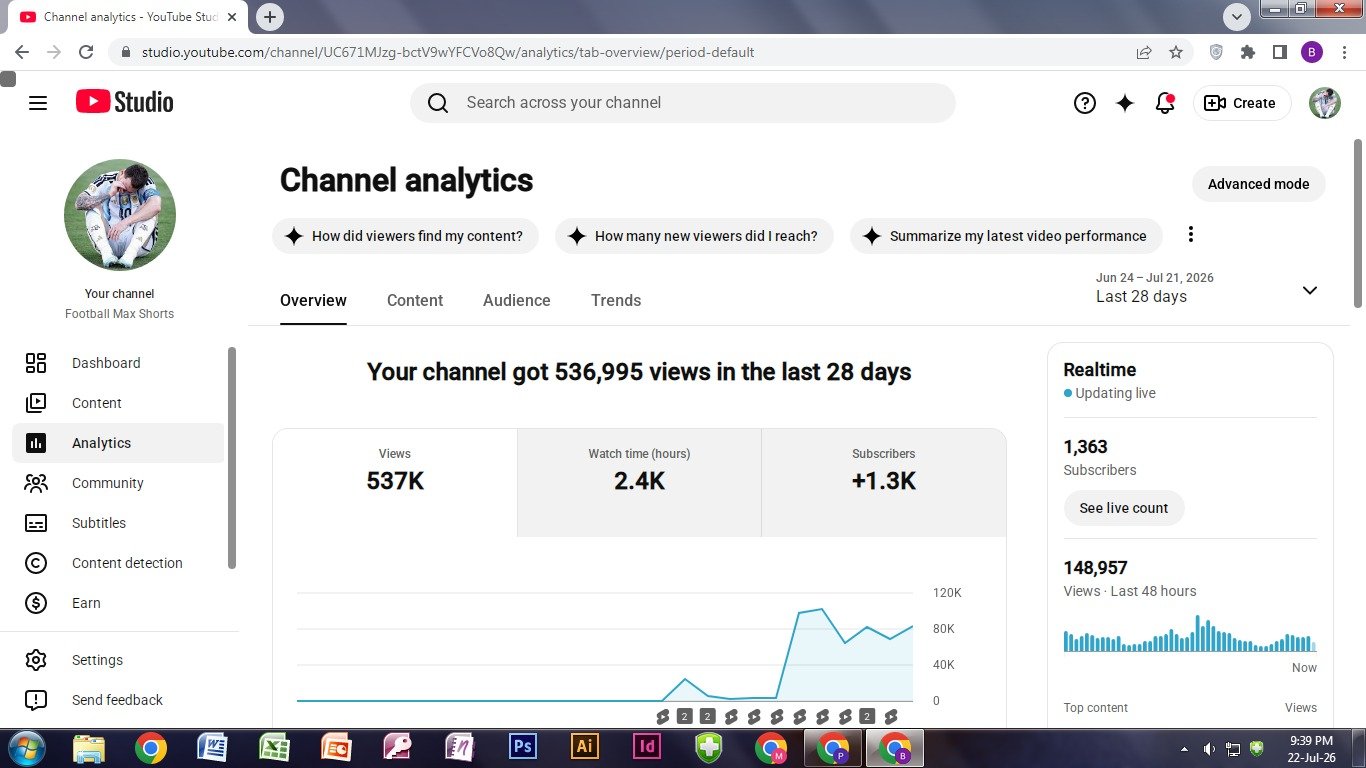The height and width of the screenshot is (768, 1366).
Task: Click the Search across your channel field
Action: pos(683,103)
